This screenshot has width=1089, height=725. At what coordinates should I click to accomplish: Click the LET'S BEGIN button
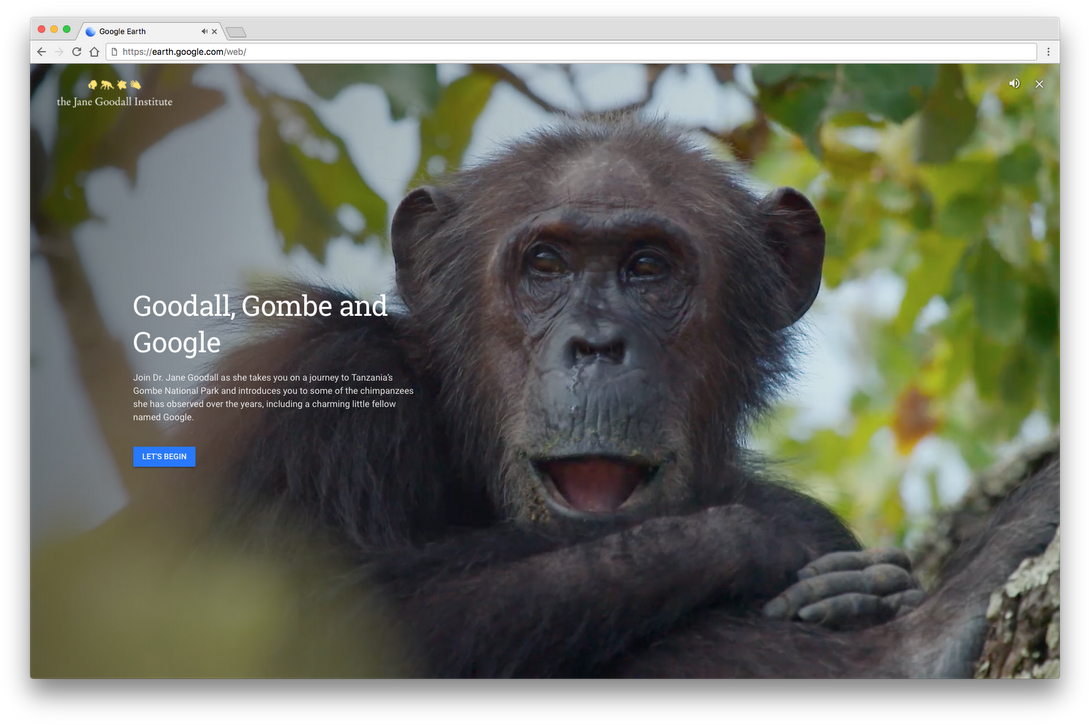[164, 456]
